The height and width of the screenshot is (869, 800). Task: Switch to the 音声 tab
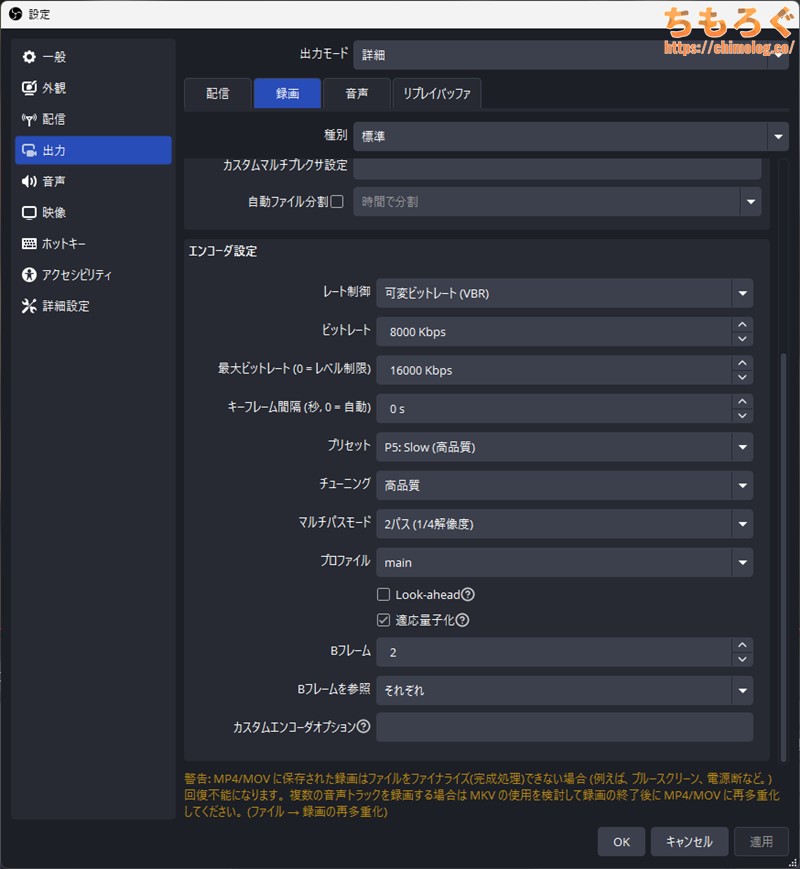[x=356, y=94]
